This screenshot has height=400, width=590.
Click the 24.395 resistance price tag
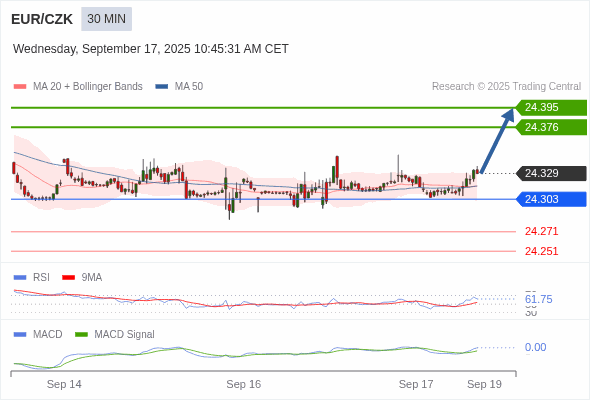tap(551, 108)
